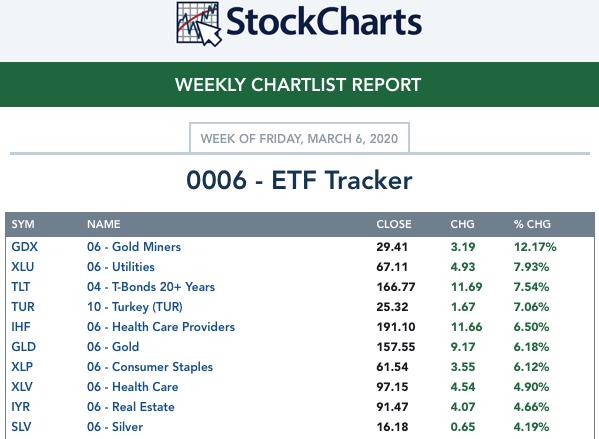This screenshot has width=599, height=439.
Task: Click the Weekly Chartlist Report banner
Action: (x=298, y=84)
